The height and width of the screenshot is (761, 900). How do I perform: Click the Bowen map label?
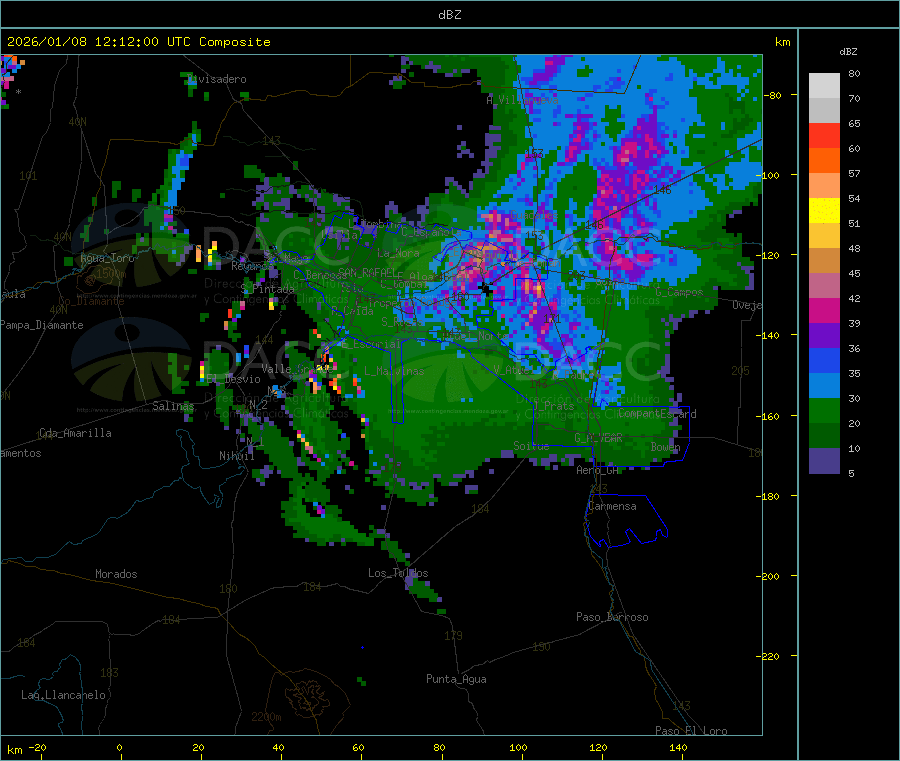(665, 446)
